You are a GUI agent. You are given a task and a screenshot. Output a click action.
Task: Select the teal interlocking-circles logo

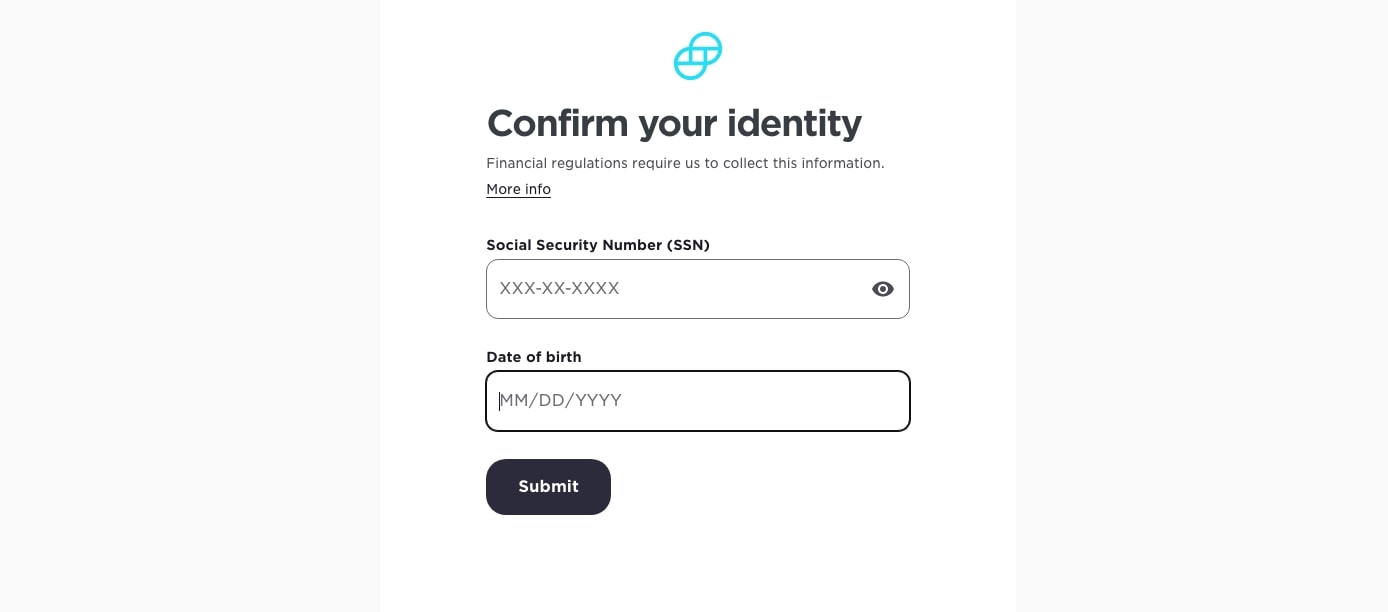pyautogui.click(x=698, y=56)
